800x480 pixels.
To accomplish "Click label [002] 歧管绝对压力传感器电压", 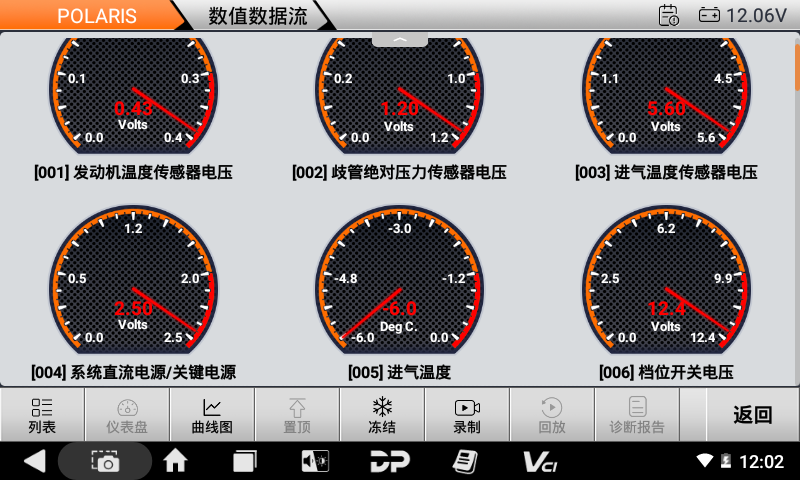I will 399,172.
